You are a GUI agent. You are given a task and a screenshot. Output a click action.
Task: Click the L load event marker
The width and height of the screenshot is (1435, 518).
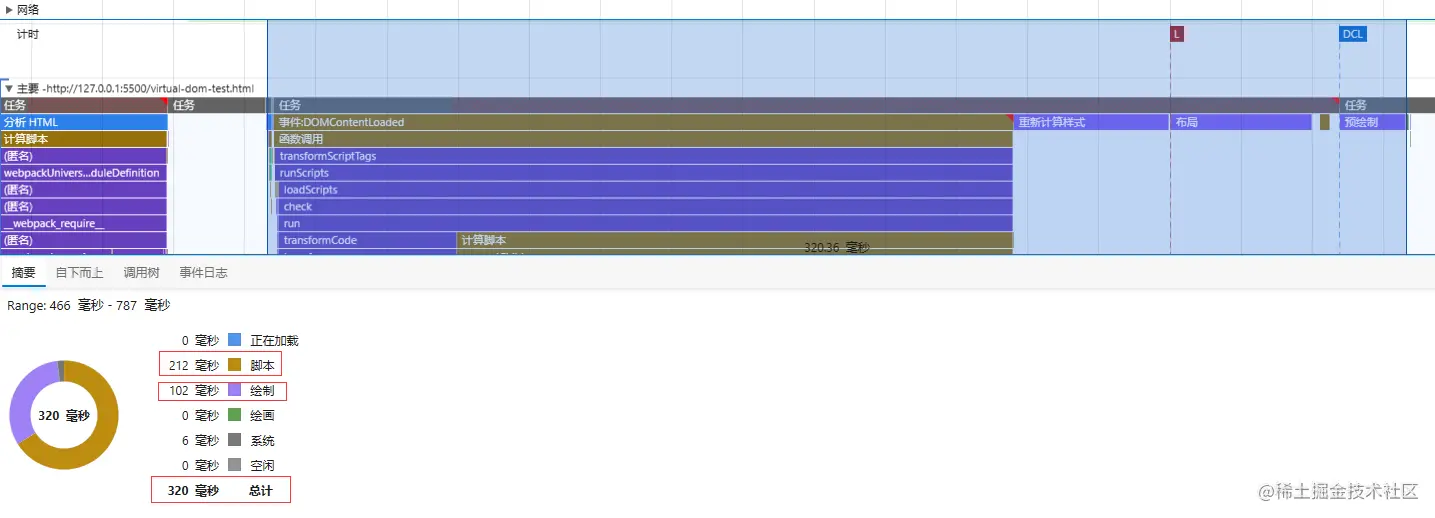click(x=1177, y=34)
